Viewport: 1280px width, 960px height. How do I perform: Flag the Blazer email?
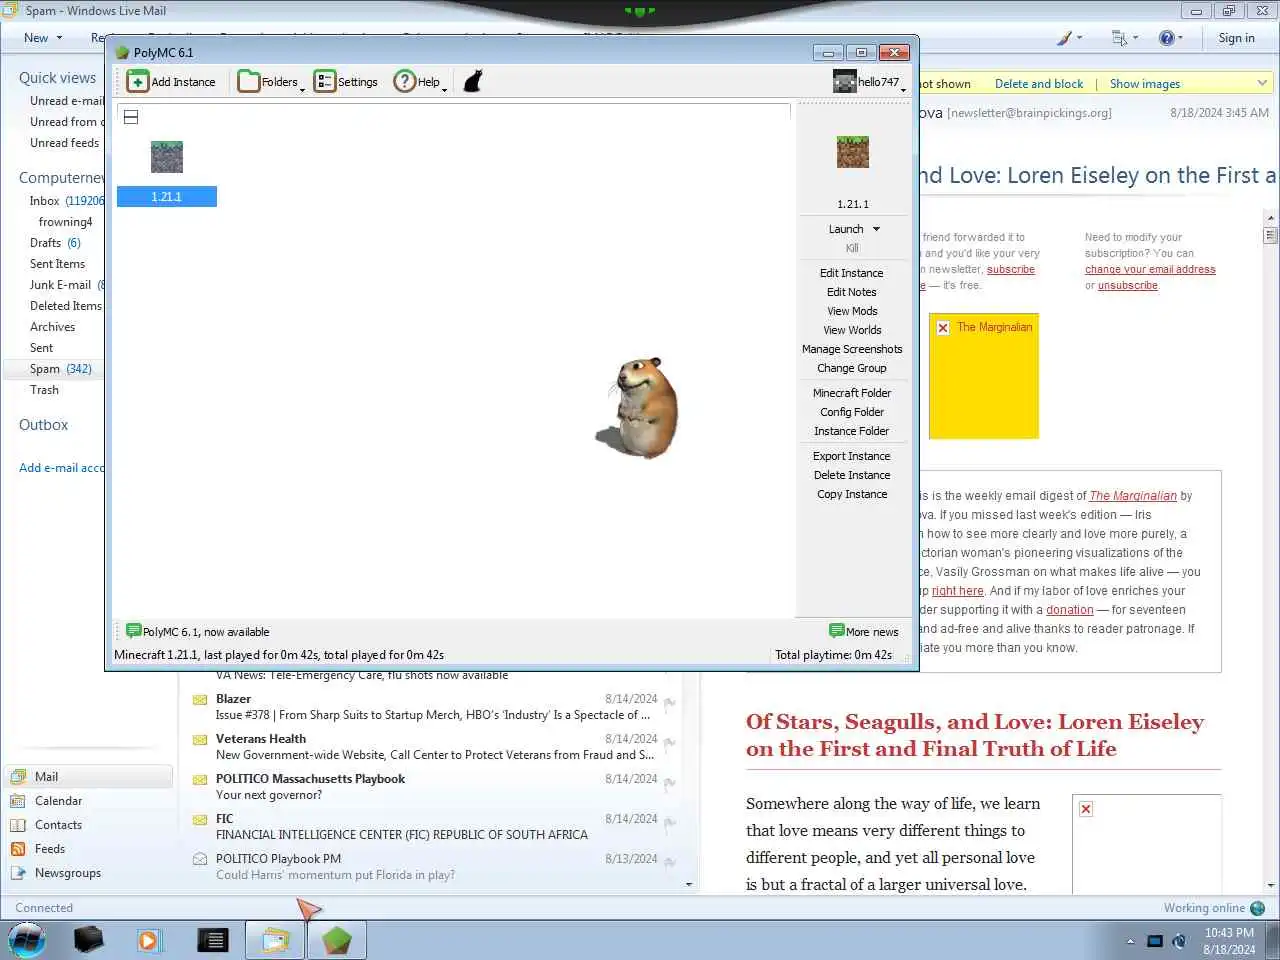[x=670, y=704]
